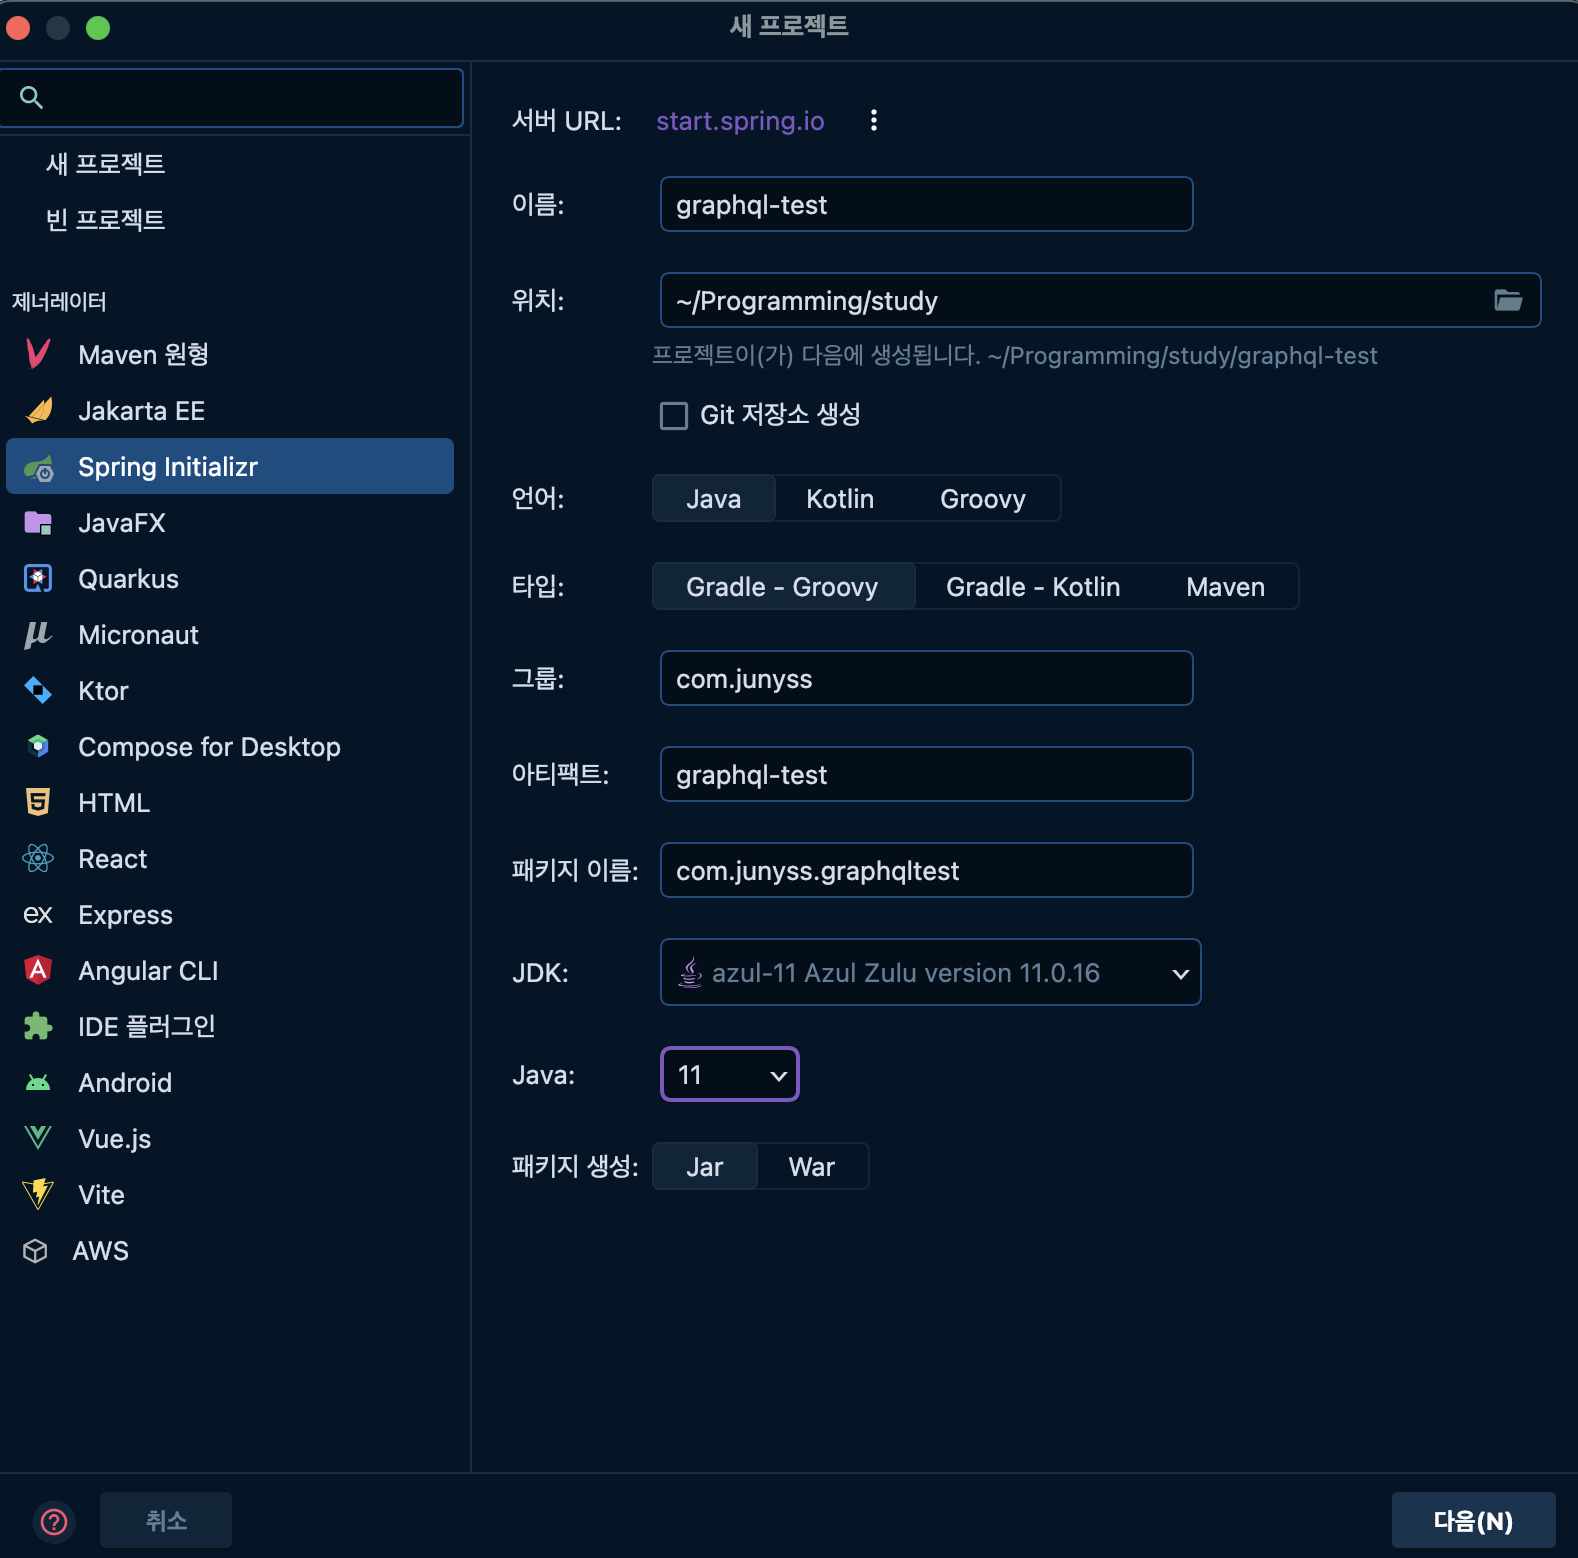
Task: Click the JavaFX folder icon
Action: (38, 522)
